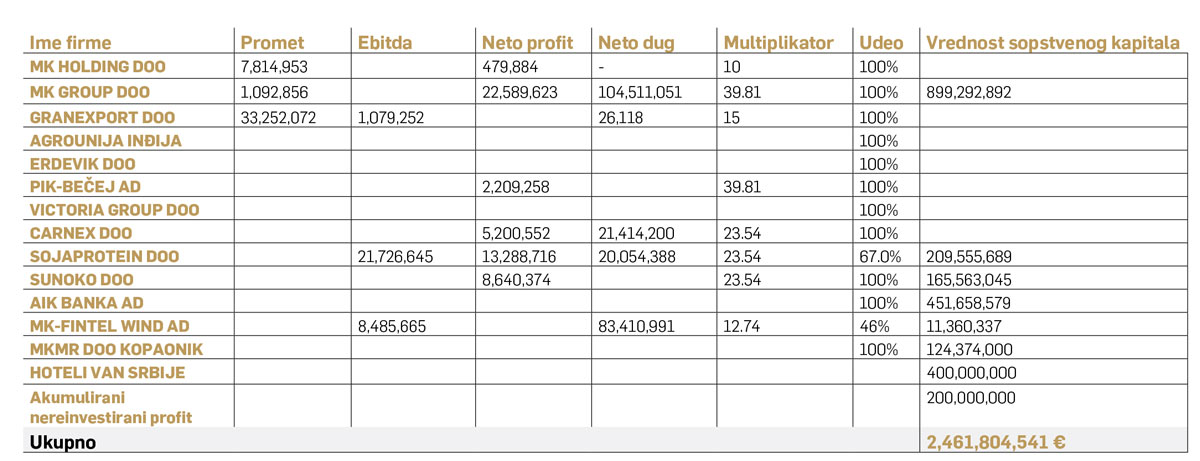Click the 'Ebitda' column header
The height and width of the screenshot is (461, 1200).
pos(385,43)
